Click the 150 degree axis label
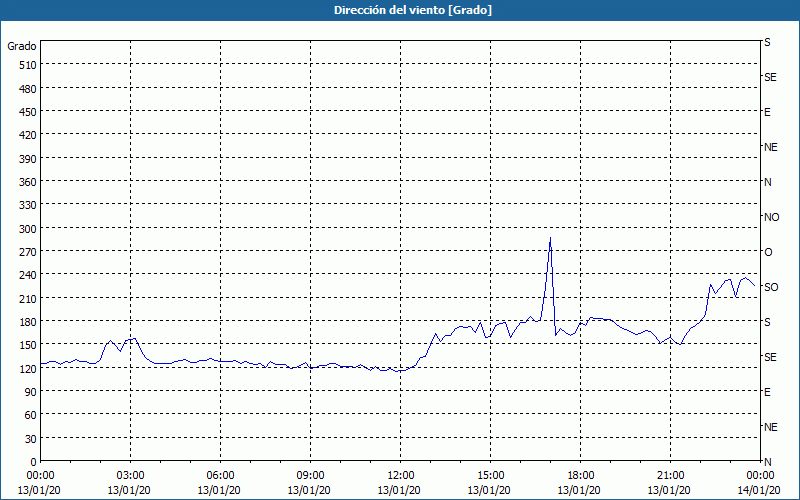The height and width of the screenshot is (500, 800). click(x=28, y=345)
